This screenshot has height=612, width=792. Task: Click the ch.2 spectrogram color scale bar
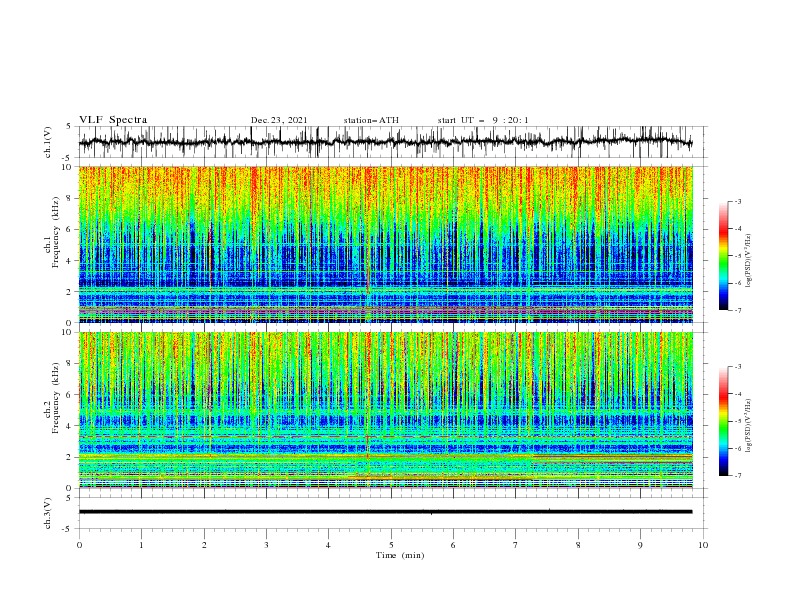[723, 421]
